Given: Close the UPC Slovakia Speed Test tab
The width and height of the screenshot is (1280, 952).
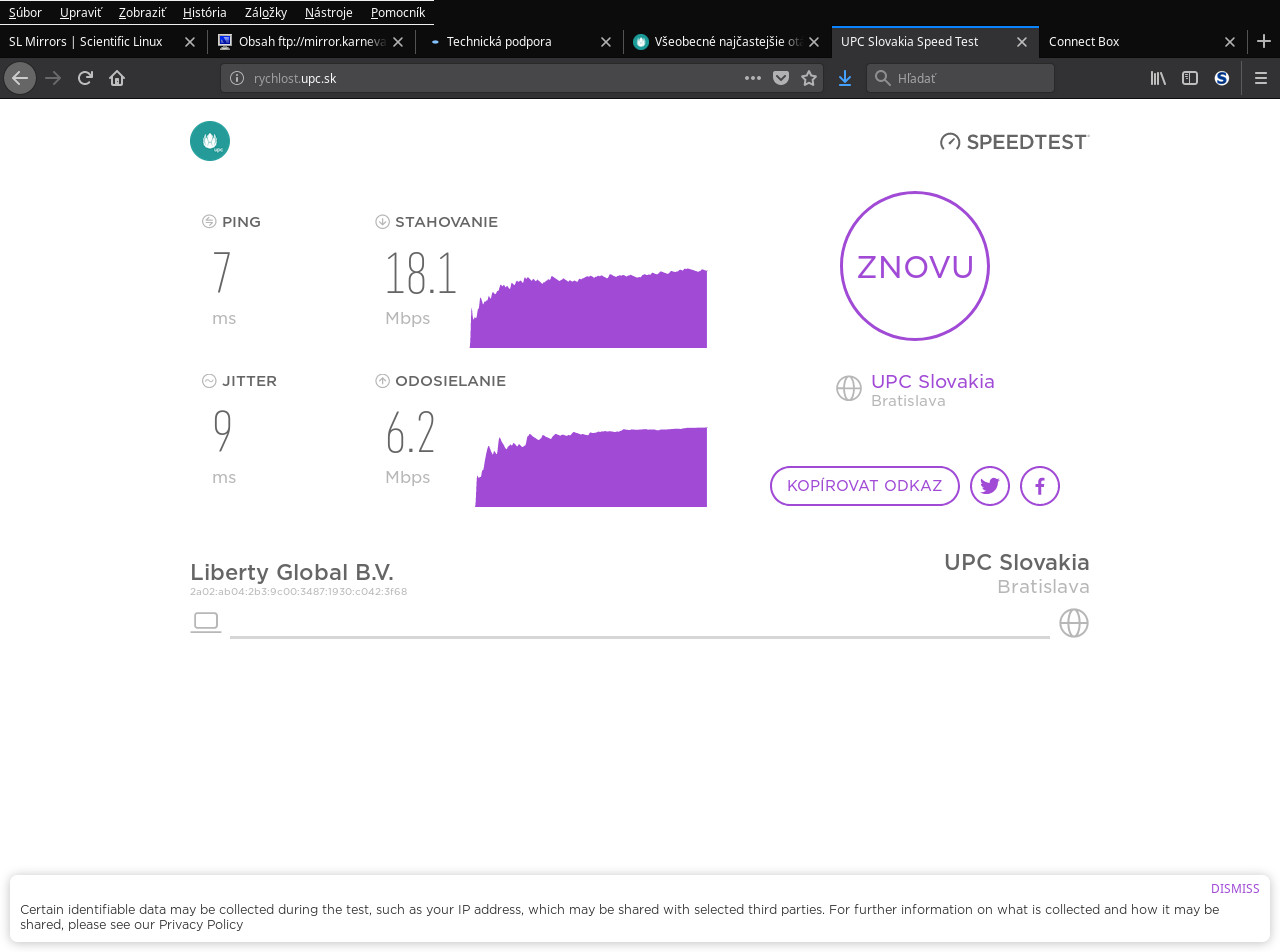Looking at the screenshot, I should (1022, 42).
